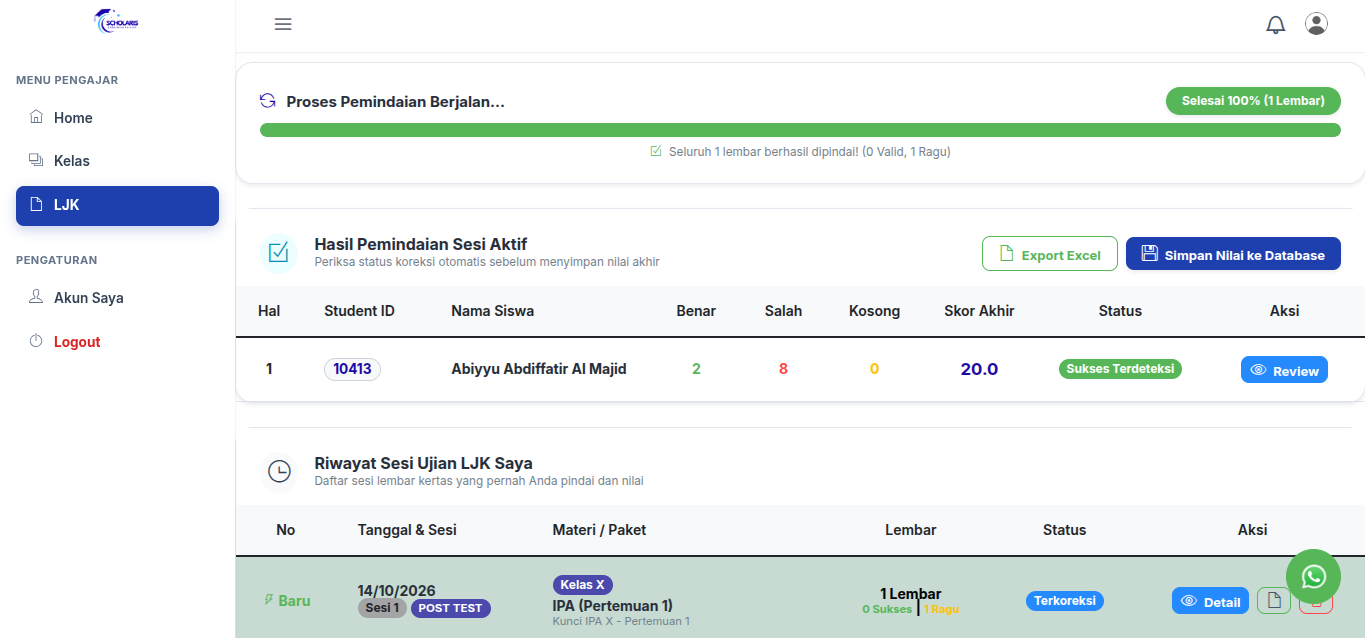Click Logout in the sidebar

coord(117,342)
